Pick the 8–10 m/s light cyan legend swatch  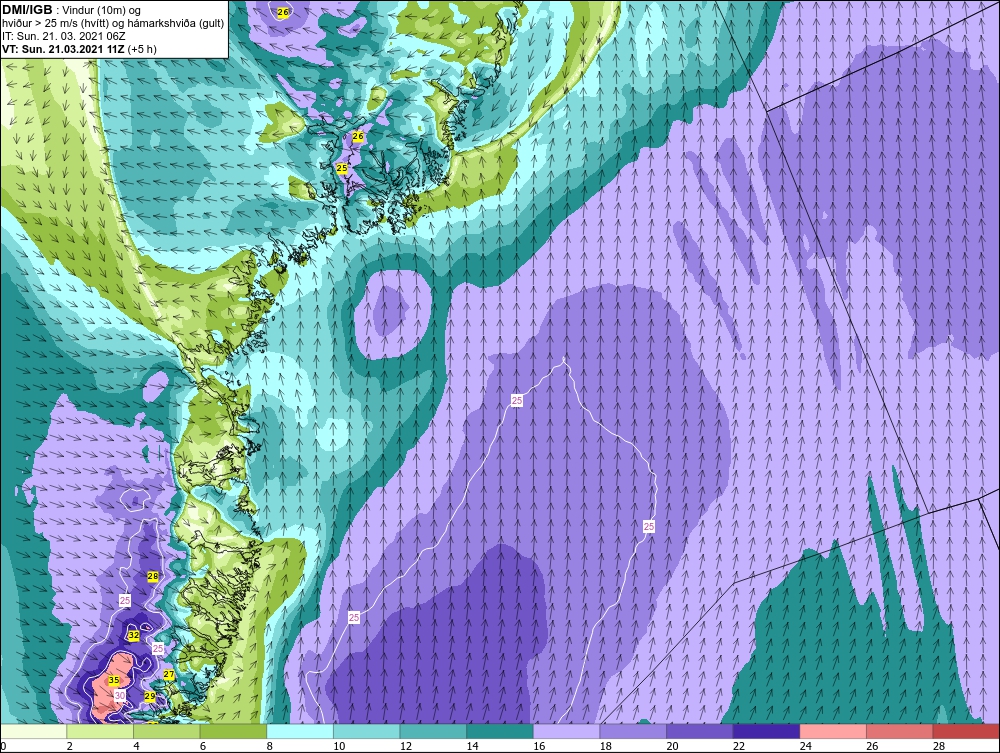pyautogui.click(x=300, y=731)
